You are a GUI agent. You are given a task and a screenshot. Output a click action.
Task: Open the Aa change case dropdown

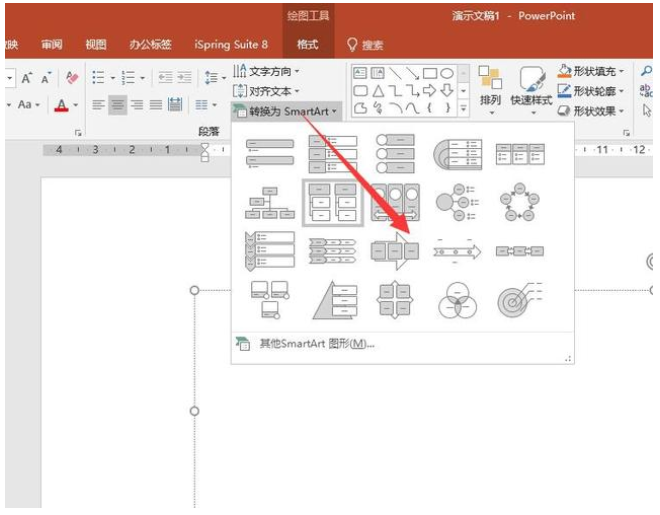click(x=28, y=104)
